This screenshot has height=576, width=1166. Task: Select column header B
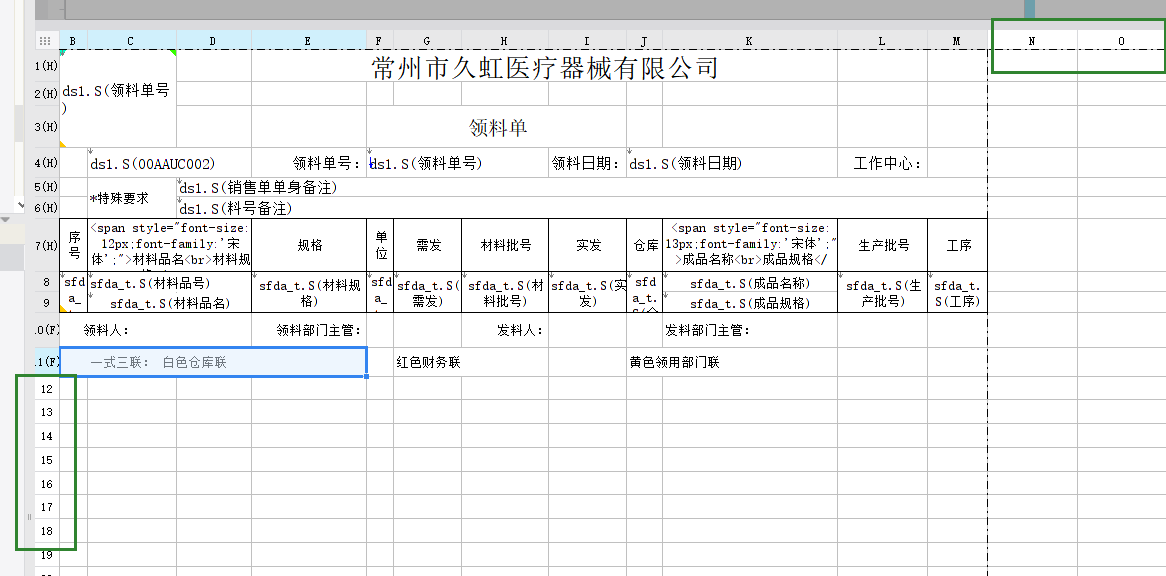73,41
